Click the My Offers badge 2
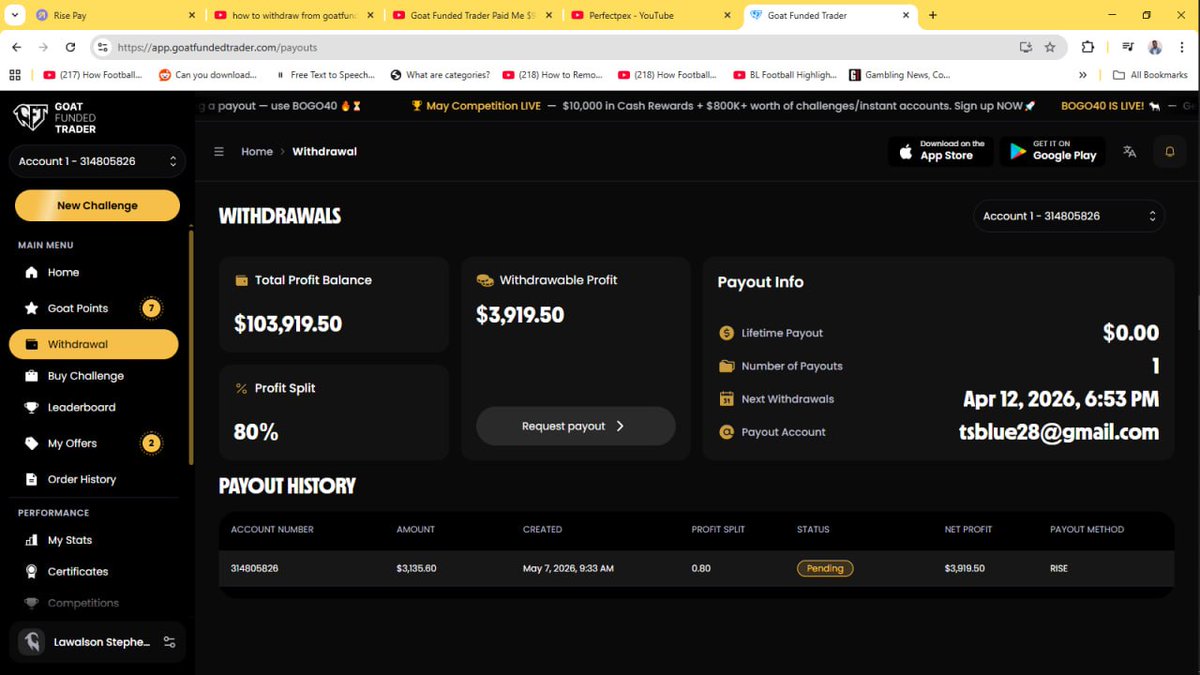 [x=152, y=443]
